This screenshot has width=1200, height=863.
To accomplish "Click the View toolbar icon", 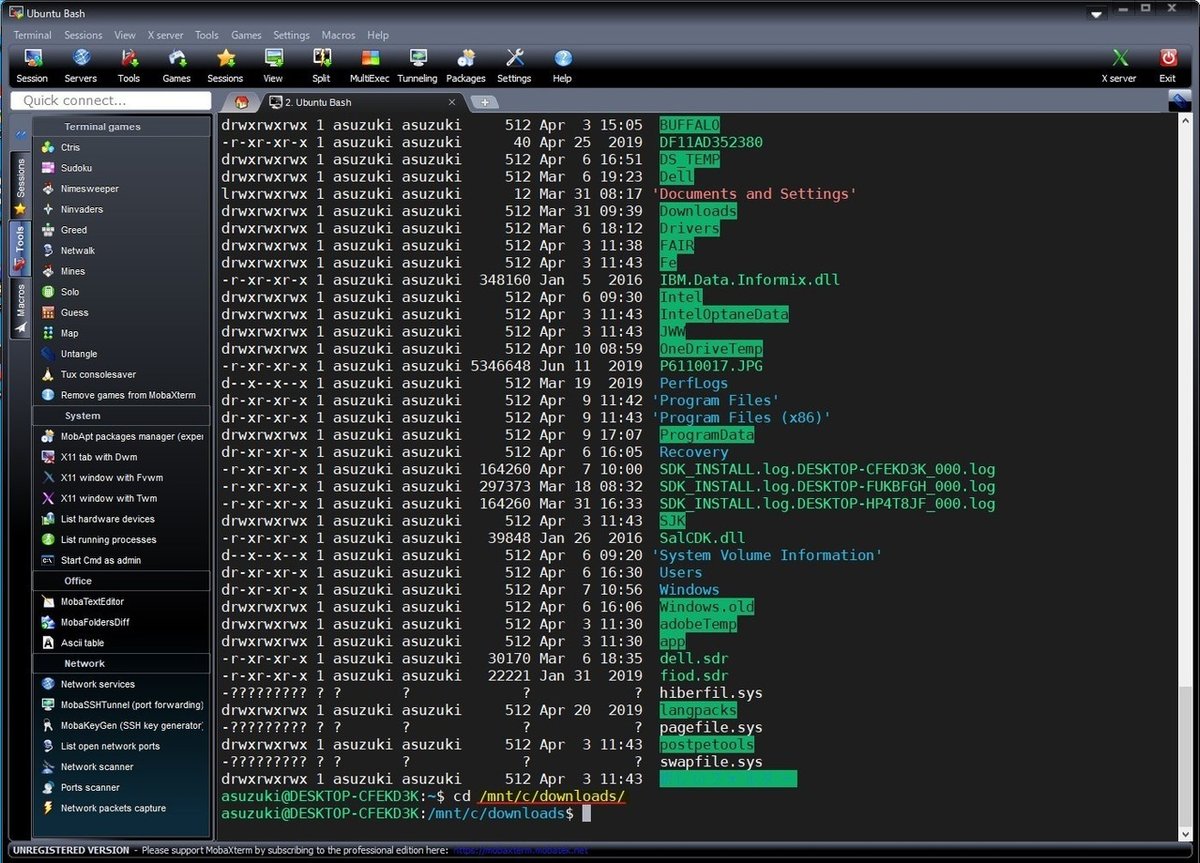I will pyautogui.click(x=273, y=67).
